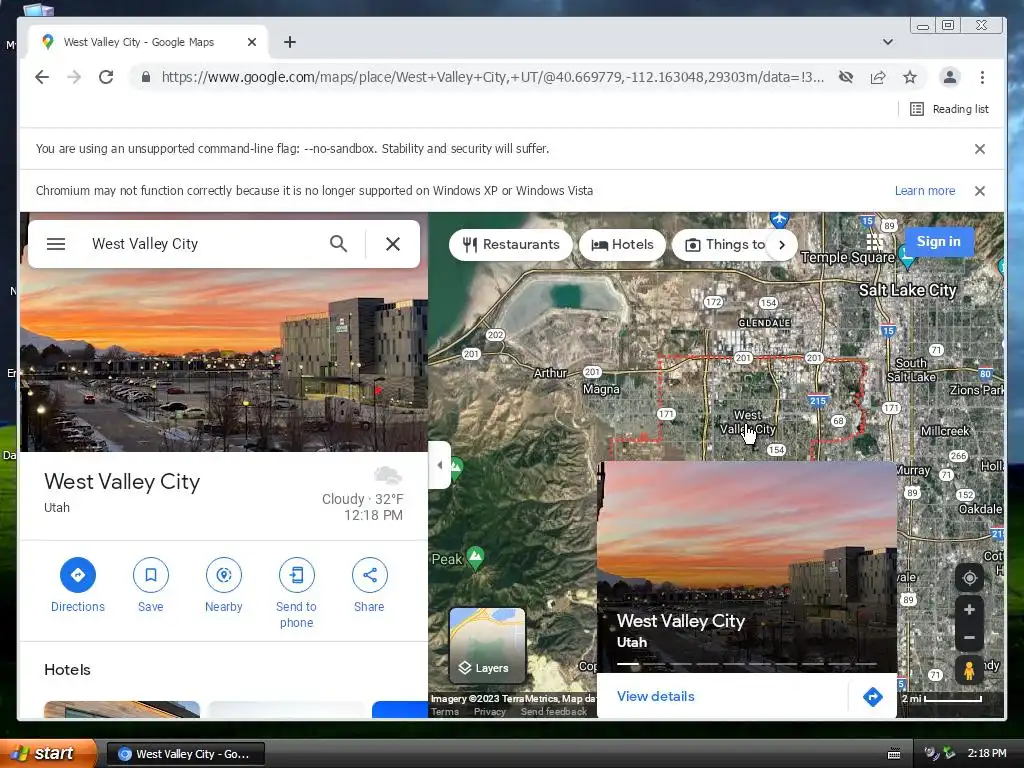Select the West Valley City browser tab
This screenshot has width=1024, height=768.
coord(138,42)
